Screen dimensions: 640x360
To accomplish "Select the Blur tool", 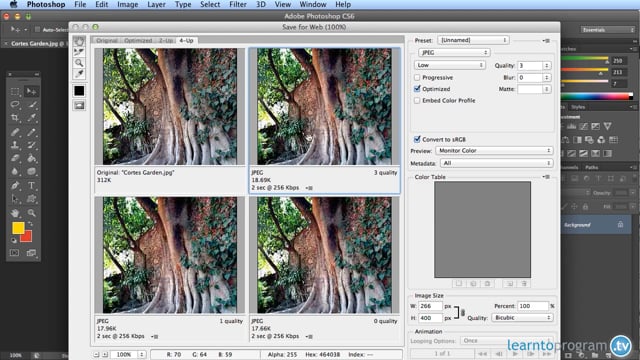I will click(15, 172).
